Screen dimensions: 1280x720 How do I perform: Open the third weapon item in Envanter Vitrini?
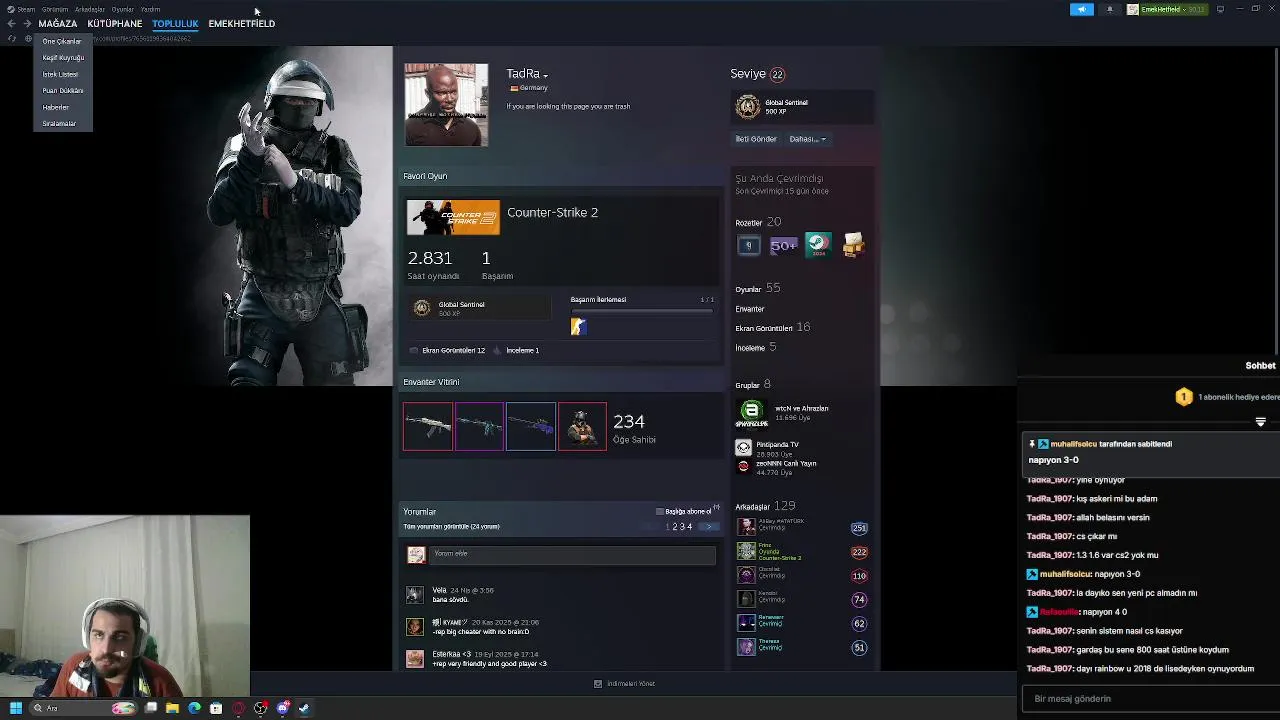531,426
